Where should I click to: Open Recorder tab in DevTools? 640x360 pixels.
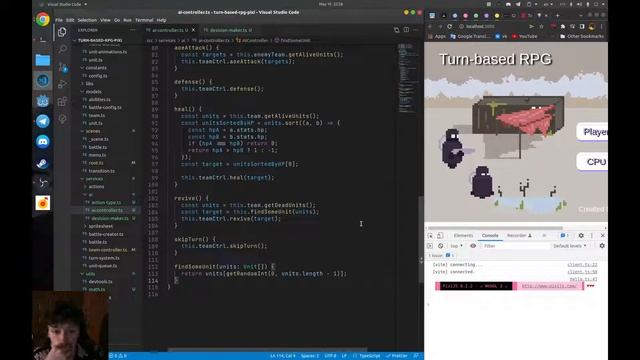519,236
